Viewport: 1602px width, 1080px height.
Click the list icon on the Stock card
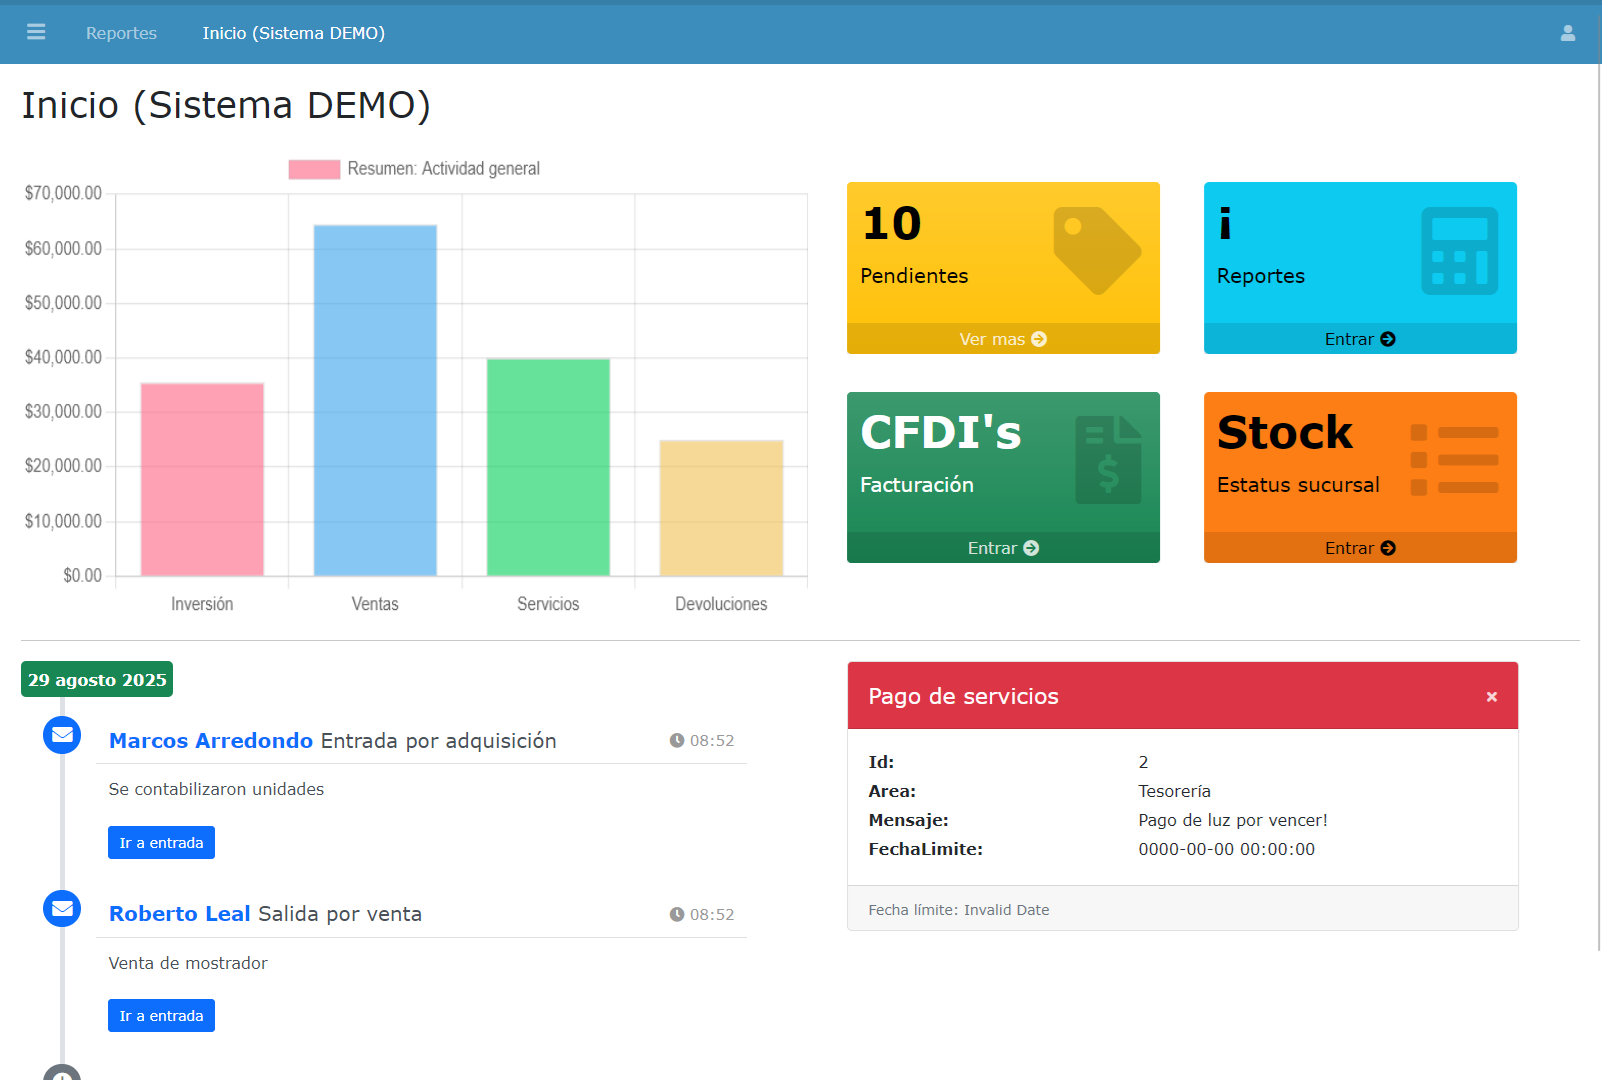pyautogui.click(x=1455, y=460)
